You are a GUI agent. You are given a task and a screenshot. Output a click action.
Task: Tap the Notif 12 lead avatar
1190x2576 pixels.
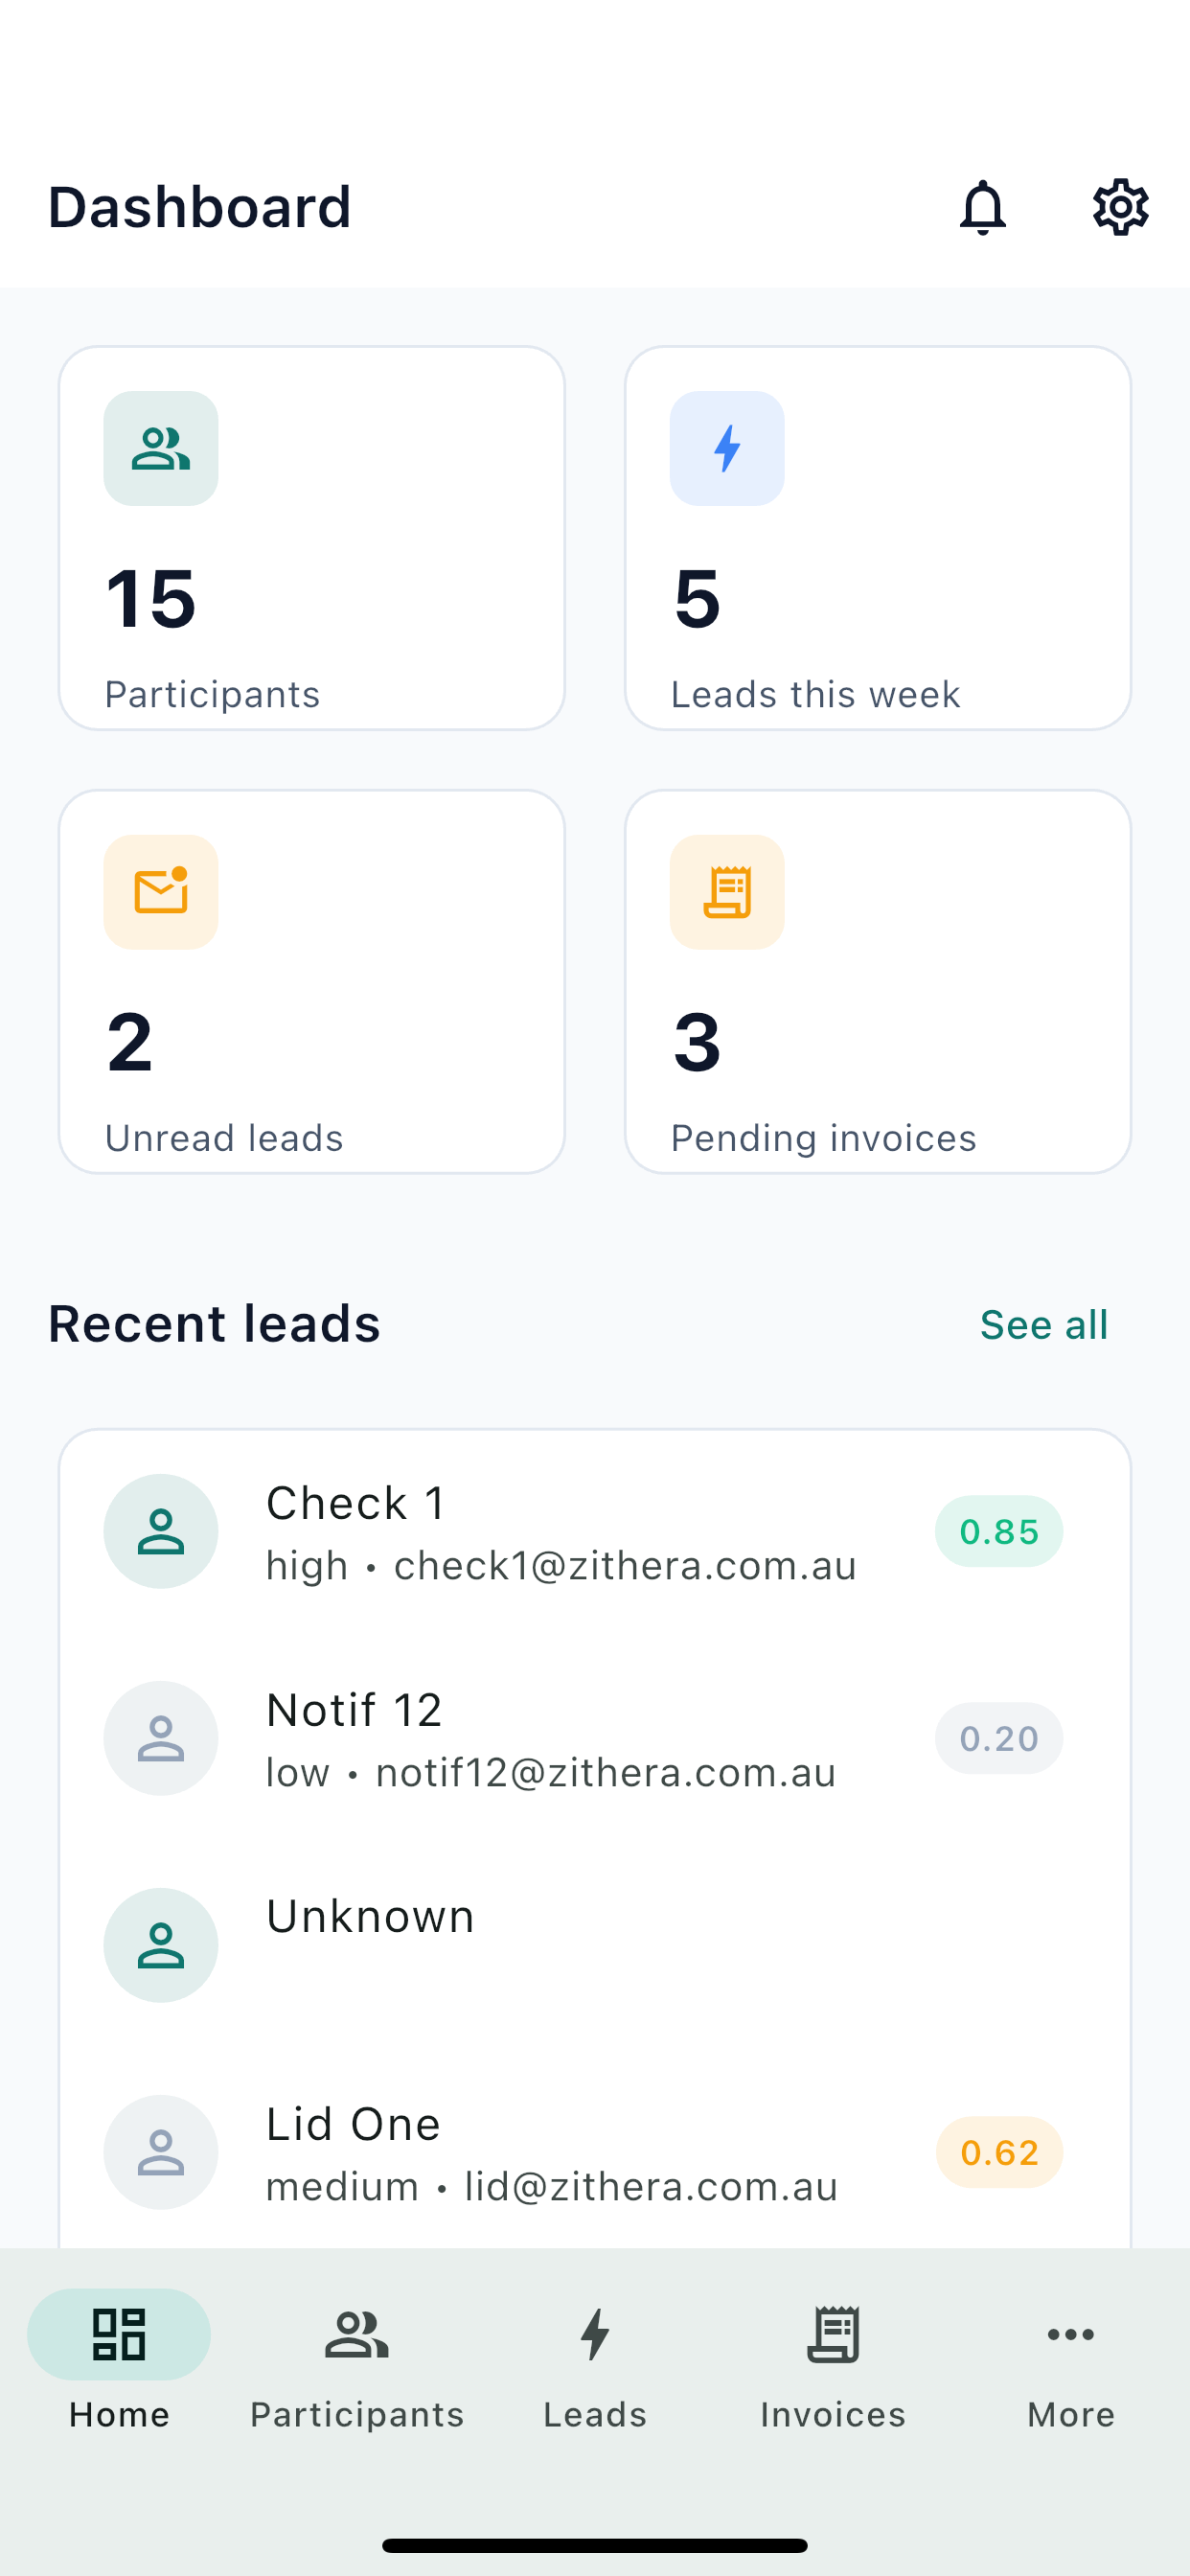pos(161,1738)
